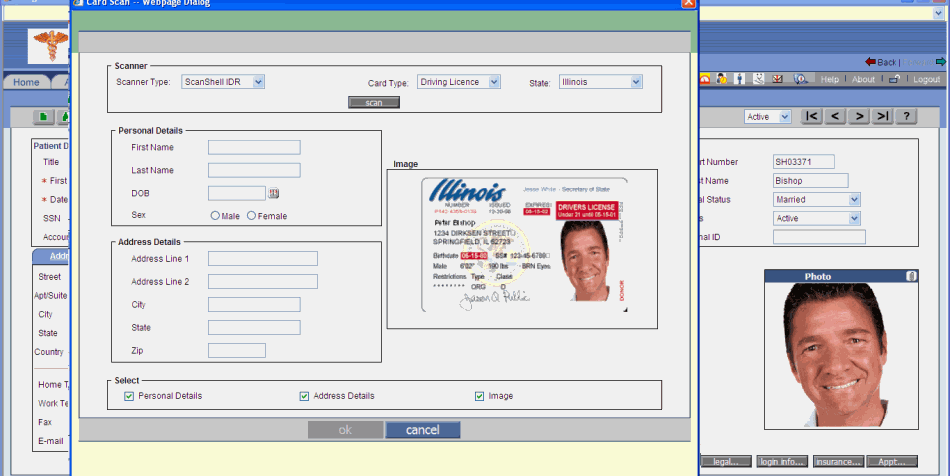Screen dimensions: 950x476
Task: Click the cancel button in dialog
Action: (423, 430)
